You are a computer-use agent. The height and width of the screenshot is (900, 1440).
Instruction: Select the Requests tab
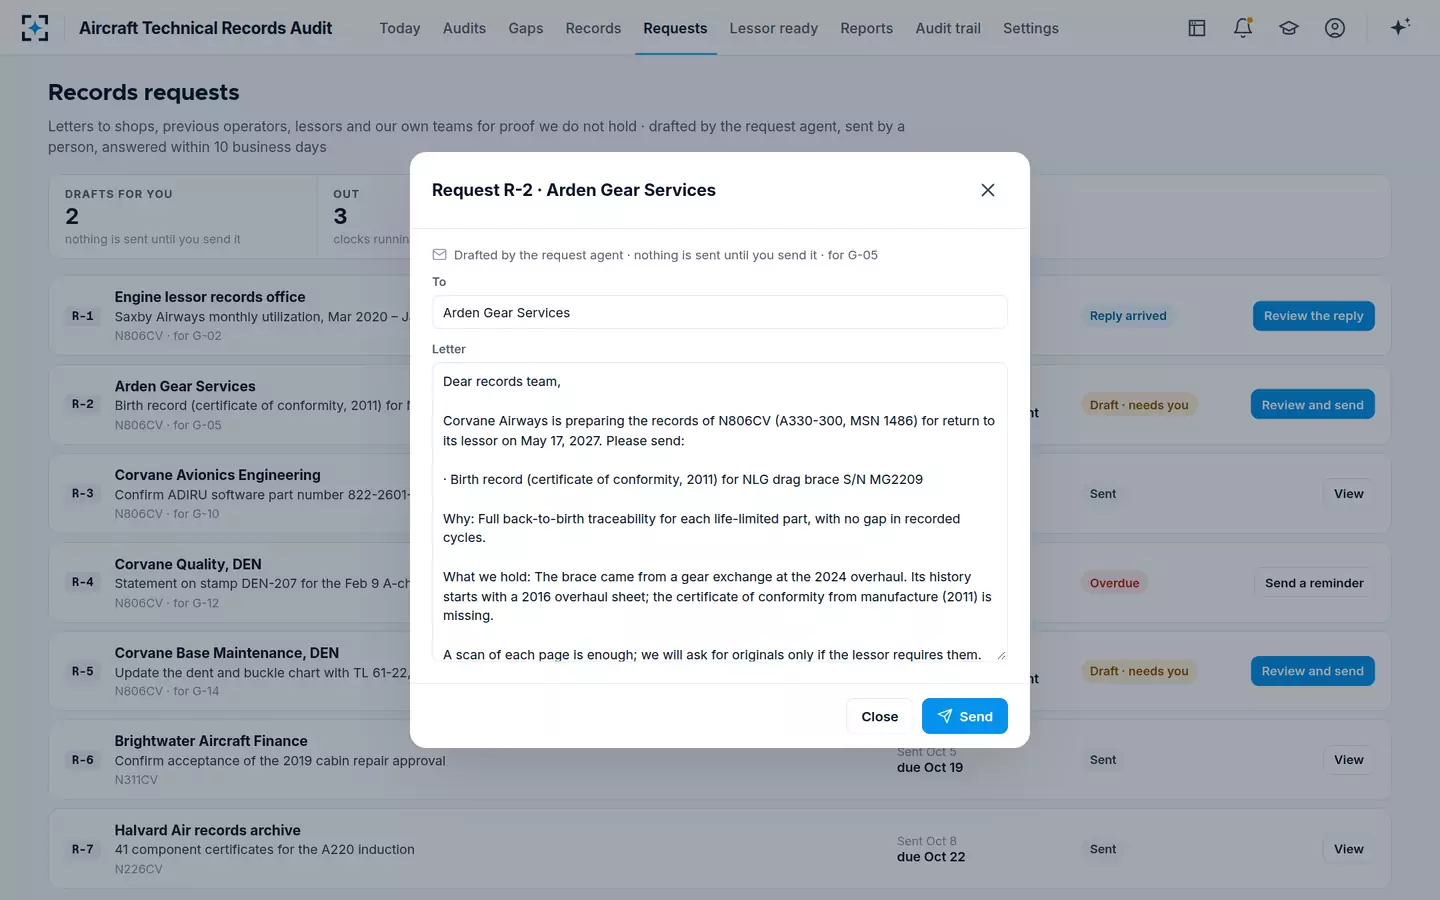(x=675, y=28)
